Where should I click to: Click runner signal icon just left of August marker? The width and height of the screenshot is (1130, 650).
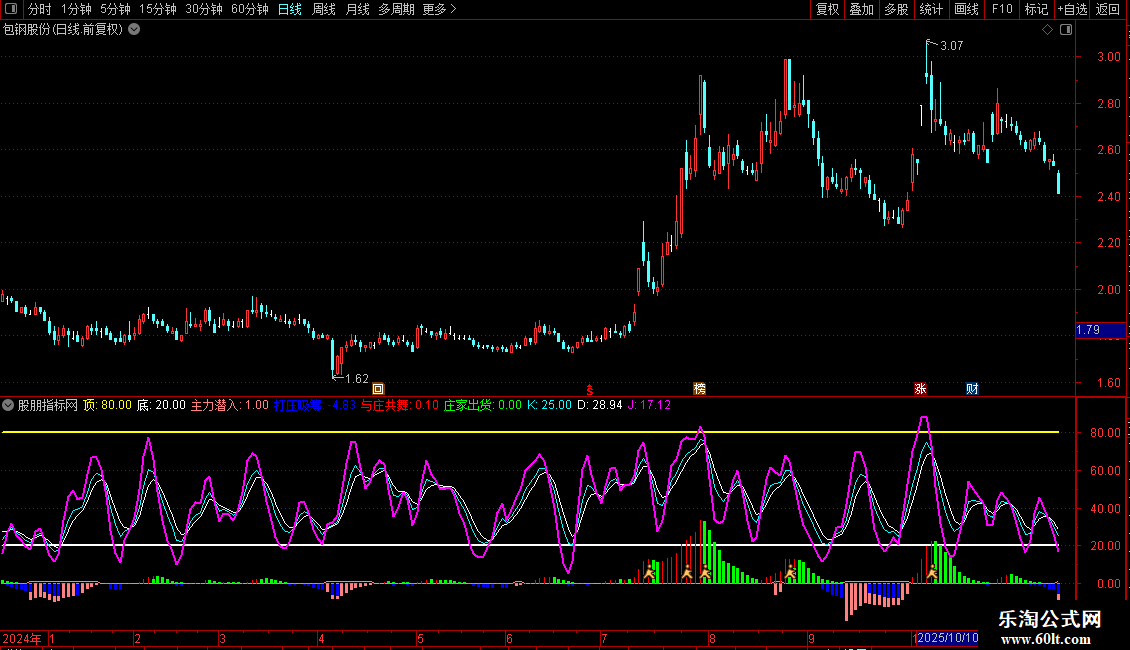coord(687,573)
